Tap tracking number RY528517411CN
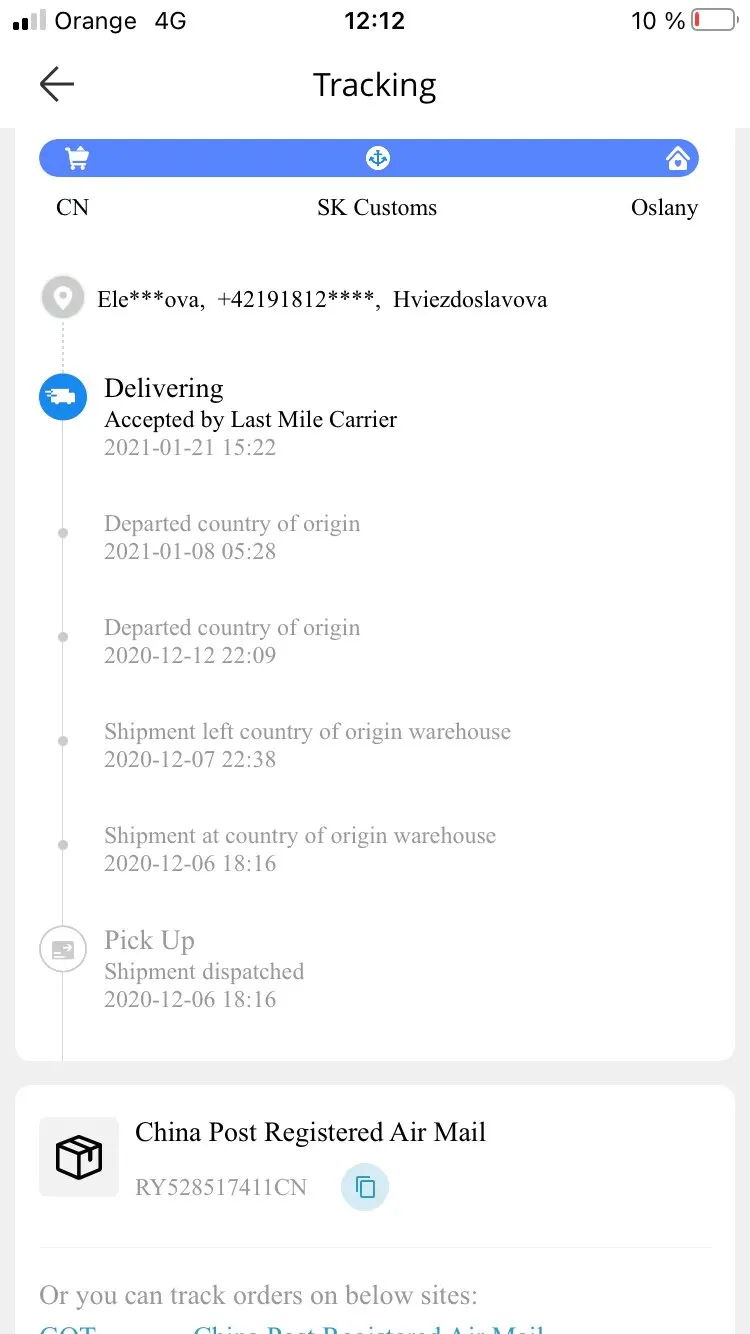The width and height of the screenshot is (750, 1334). coord(221,1188)
